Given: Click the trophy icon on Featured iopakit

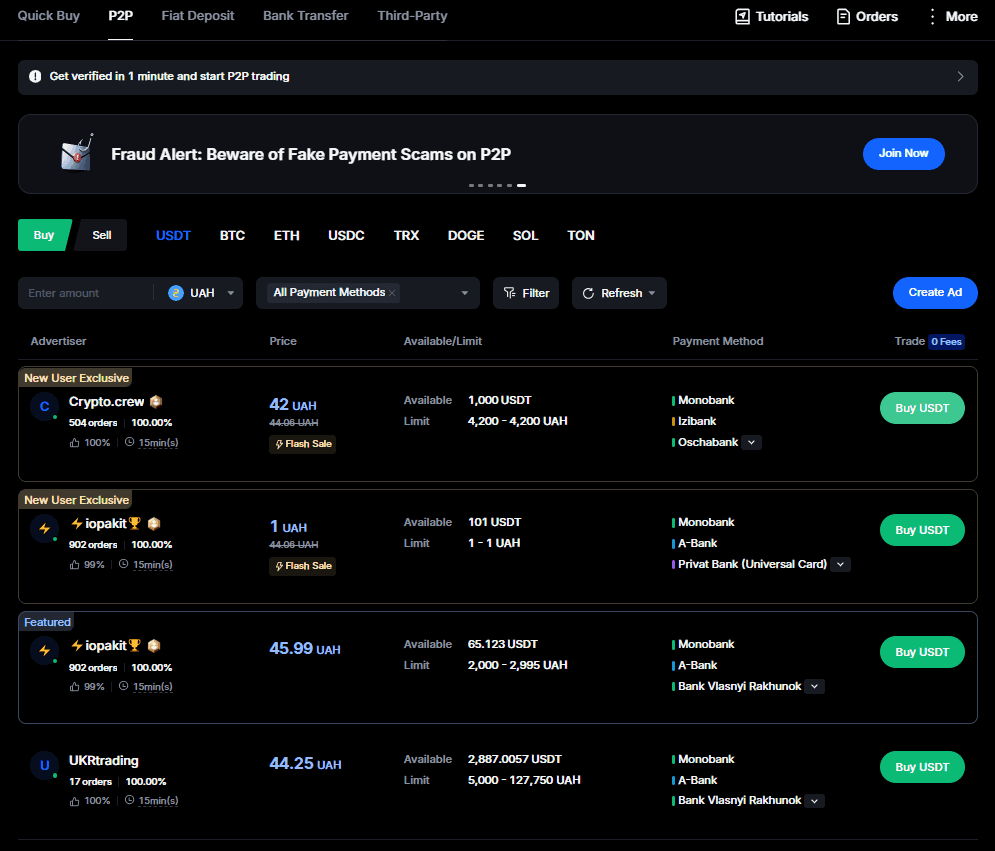Looking at the screenshot, I should coord(135,645).
